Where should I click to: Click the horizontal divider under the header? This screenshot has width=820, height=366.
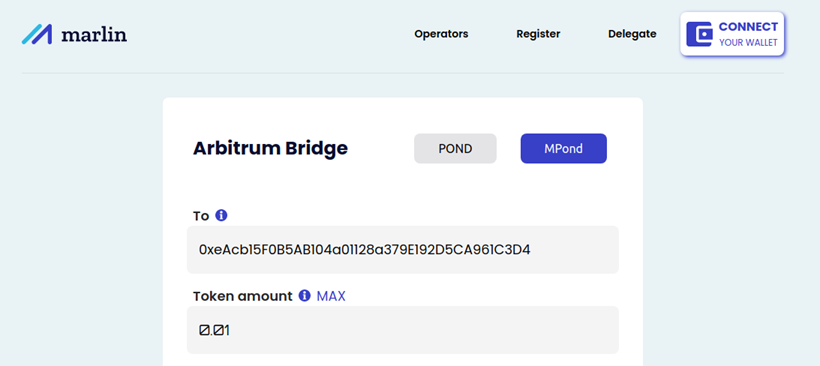click(403, 73)
